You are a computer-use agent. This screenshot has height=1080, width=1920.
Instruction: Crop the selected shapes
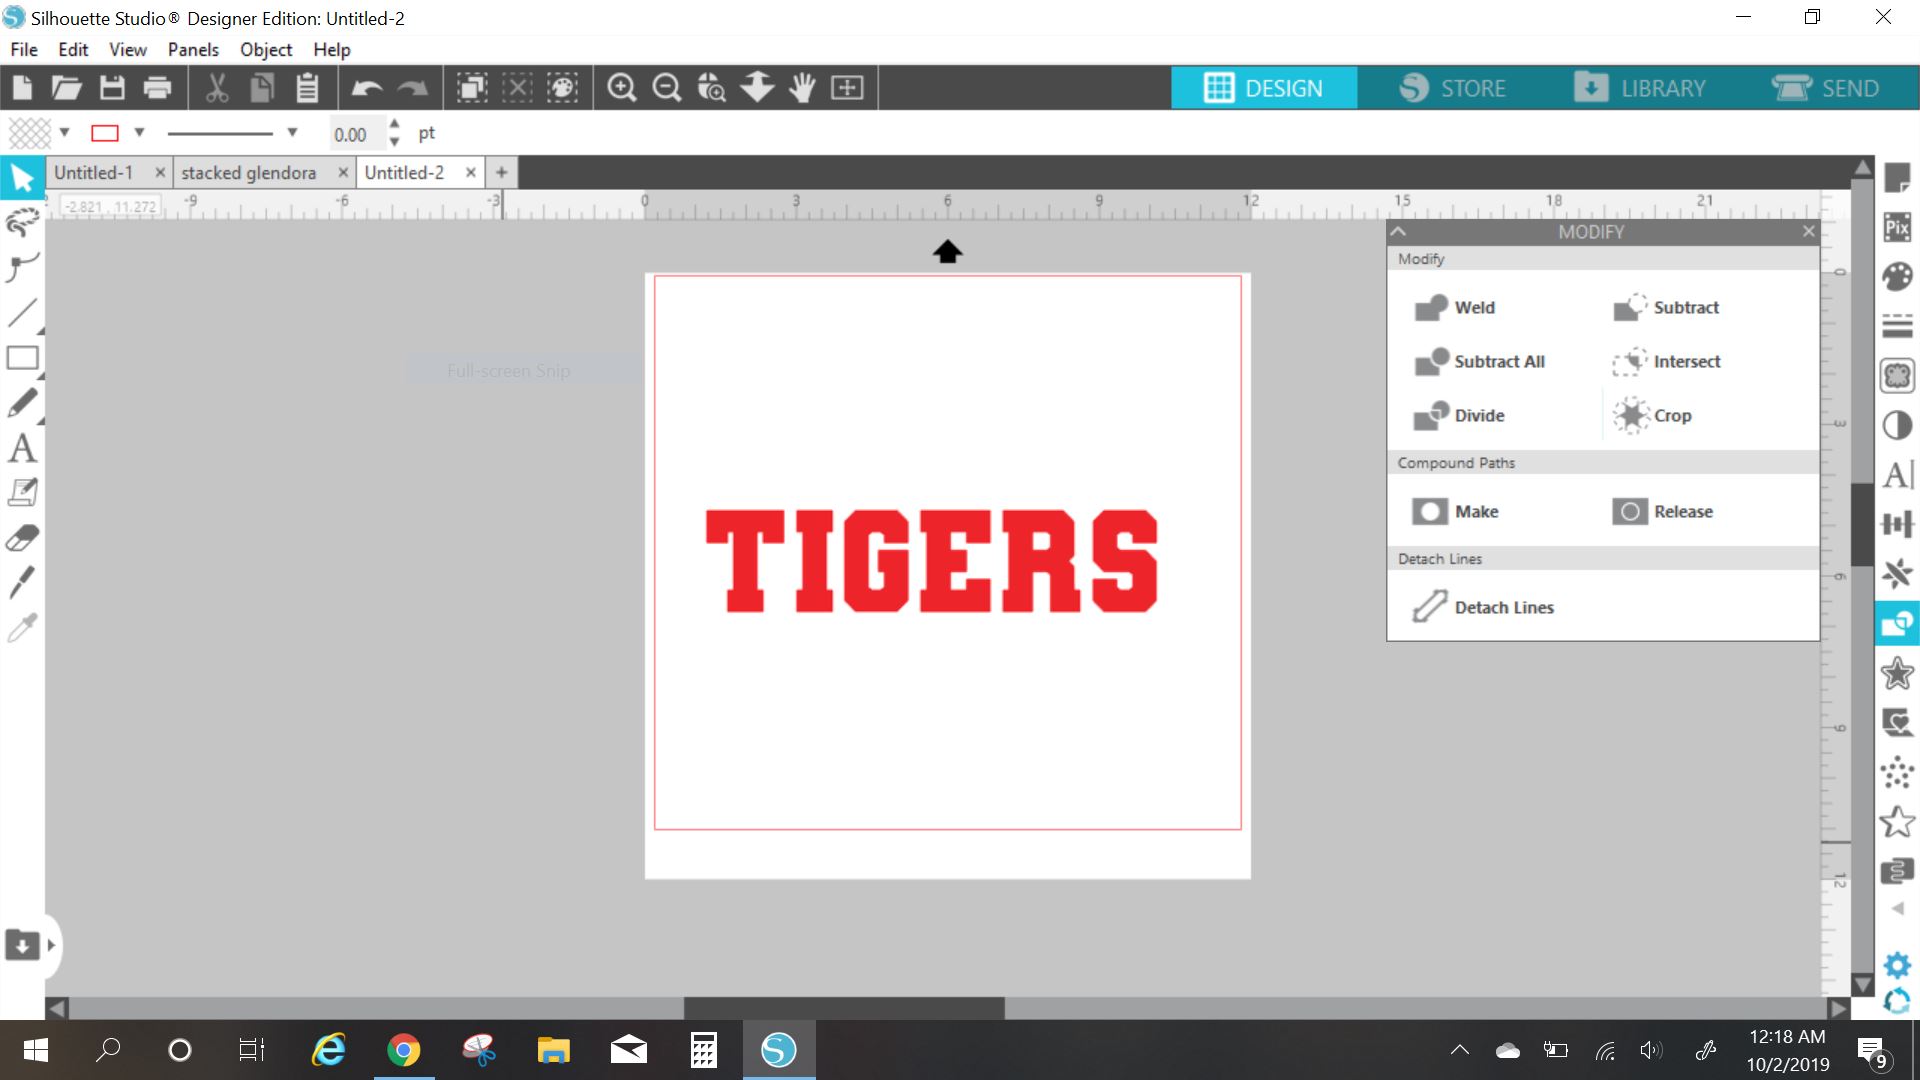click(1652, 415)
